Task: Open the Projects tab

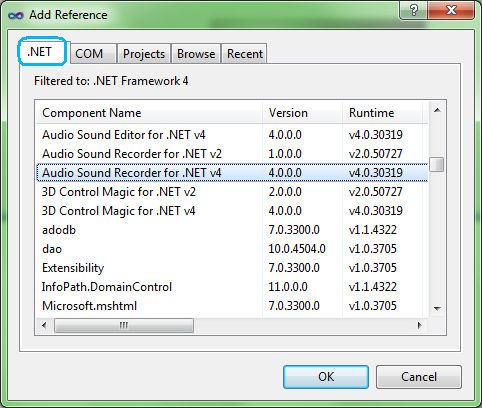Action: 144,54
